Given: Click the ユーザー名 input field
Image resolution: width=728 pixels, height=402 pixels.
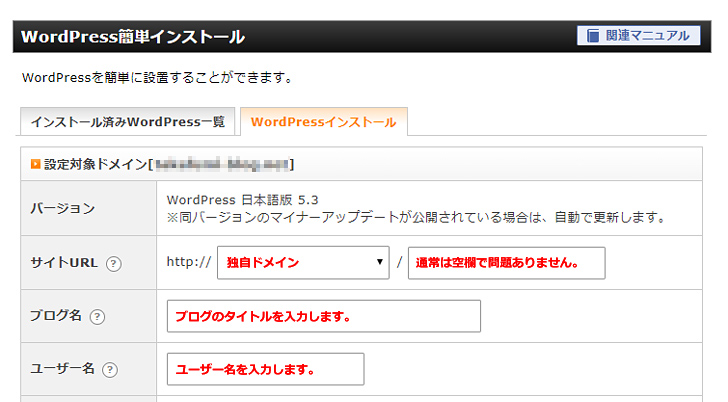Looking at the screenshot, I should point(266,370).
